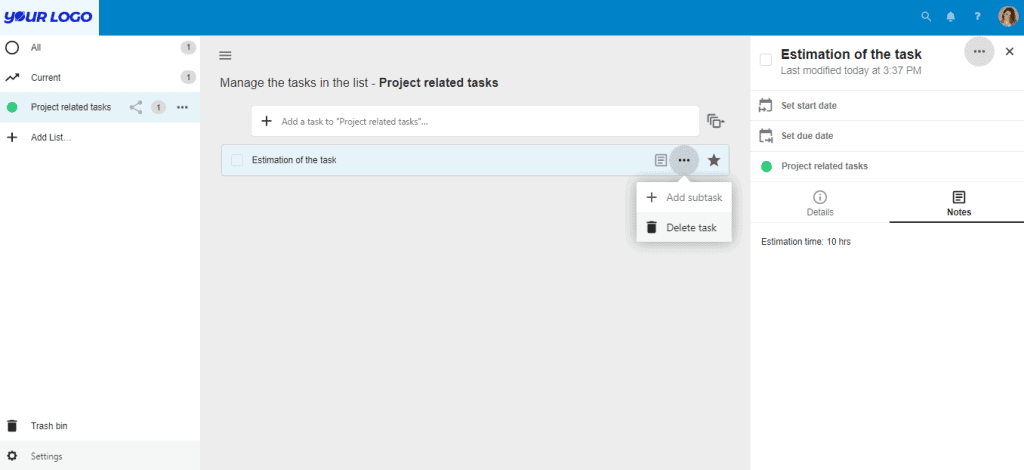Screen dimensions: 1024x470
Task: Open the three-dot menu in detail panel header
Action: coord(979,52)
